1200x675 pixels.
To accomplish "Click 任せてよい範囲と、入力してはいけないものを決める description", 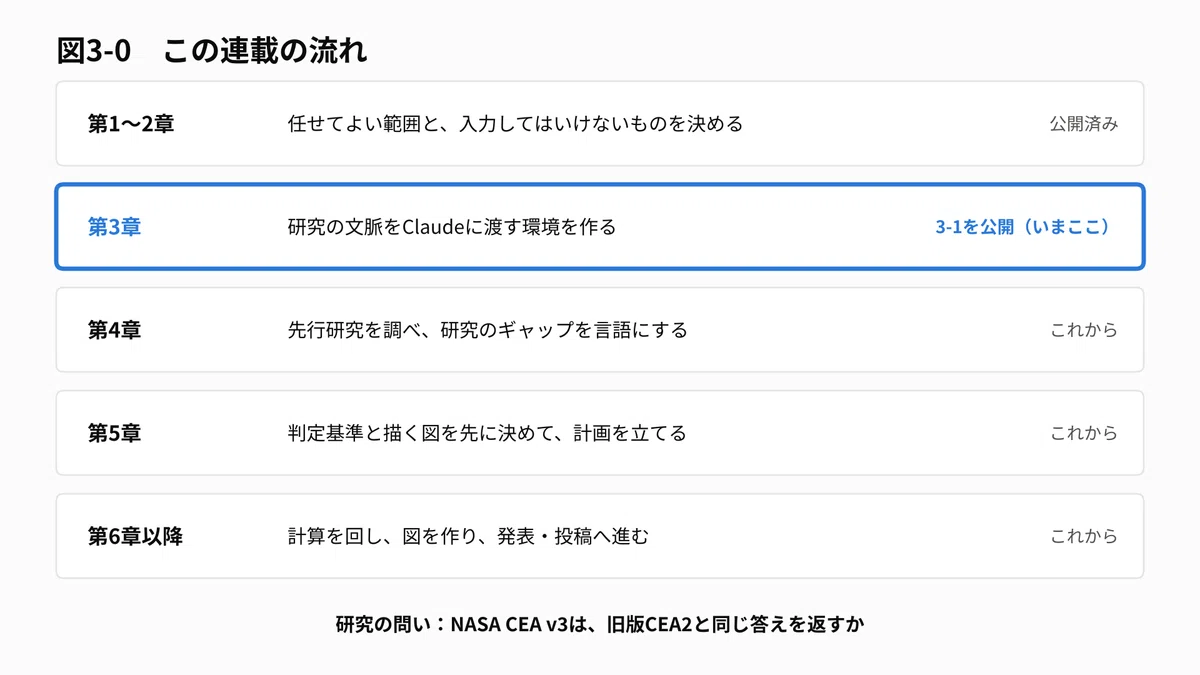I will (x=515, y=124).
